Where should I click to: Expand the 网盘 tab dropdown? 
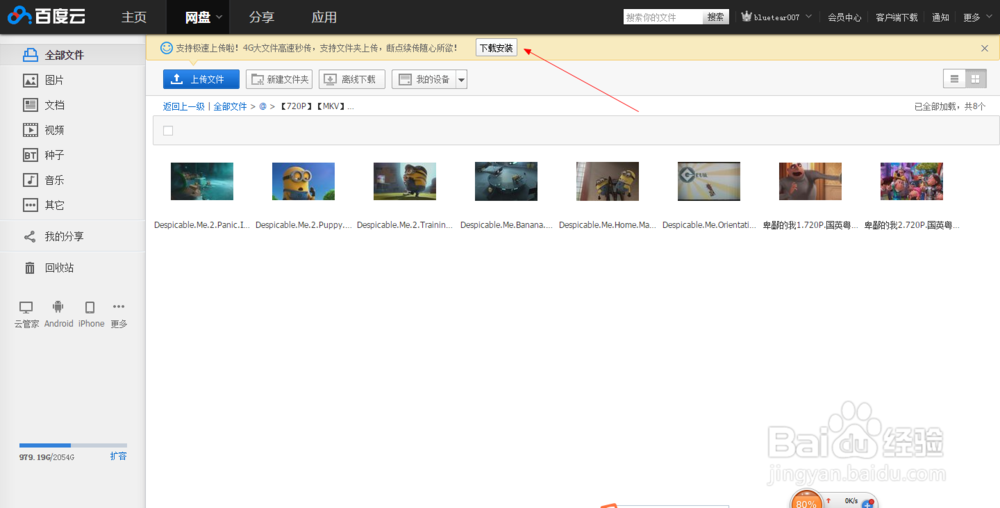pyautogui.click(x=219, y=17)
